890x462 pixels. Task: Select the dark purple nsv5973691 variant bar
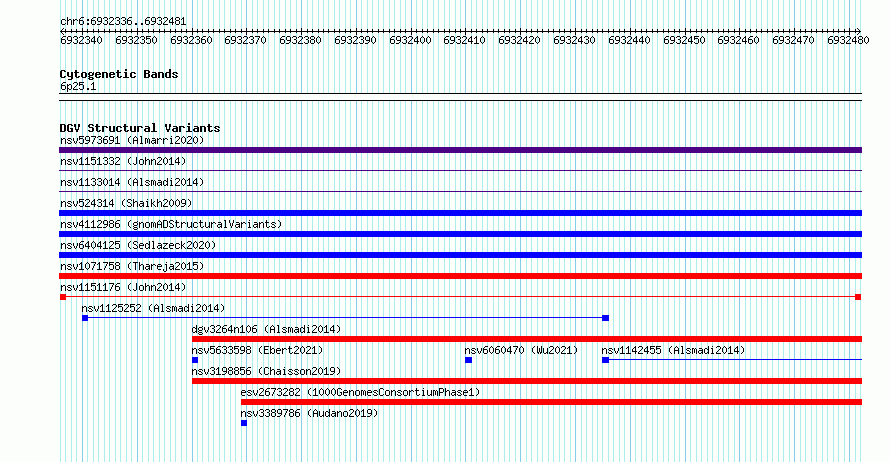(x=460, y=150)
